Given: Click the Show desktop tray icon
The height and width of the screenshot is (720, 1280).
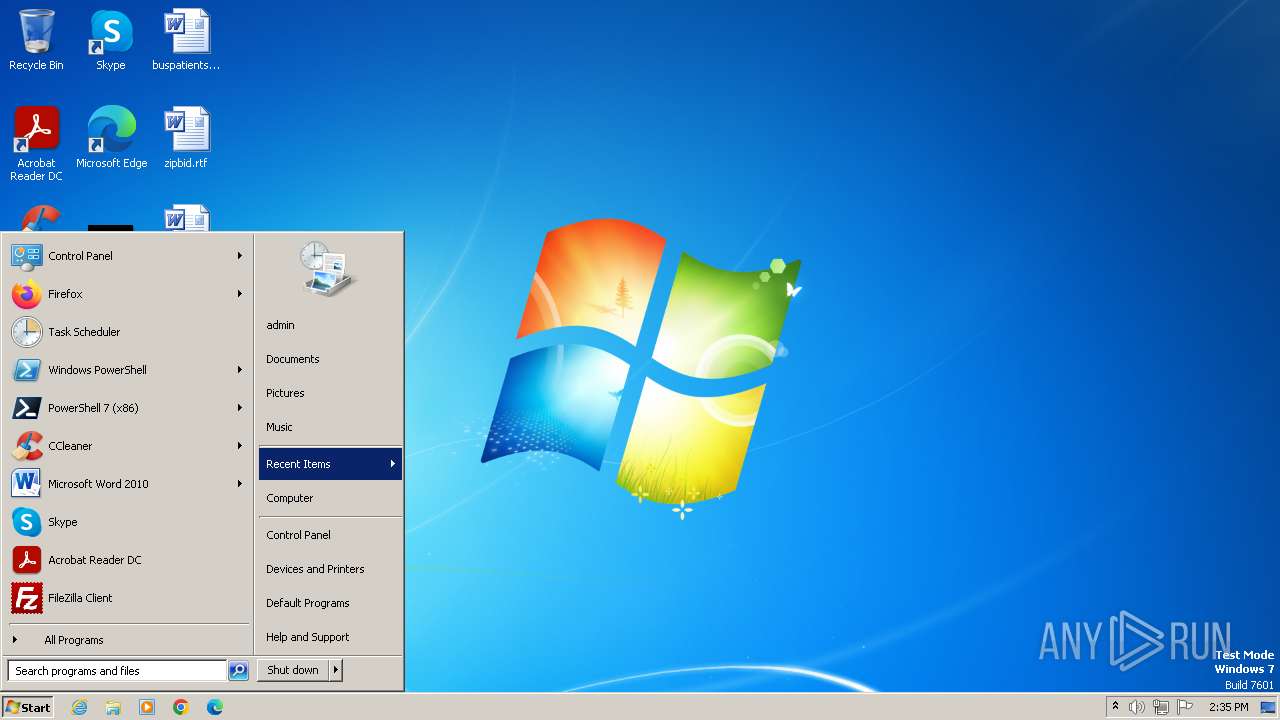Looking at the screenshot, I should click(x=1268, y=707).
